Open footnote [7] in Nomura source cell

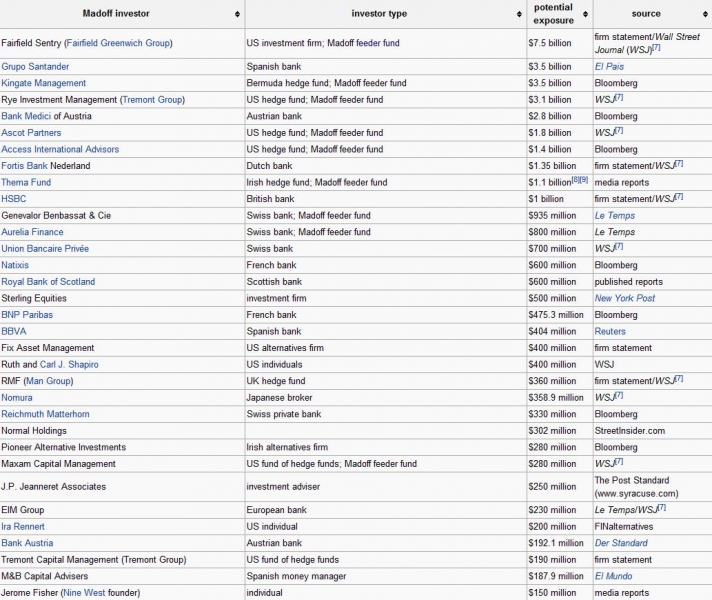[x=619, y=395]
